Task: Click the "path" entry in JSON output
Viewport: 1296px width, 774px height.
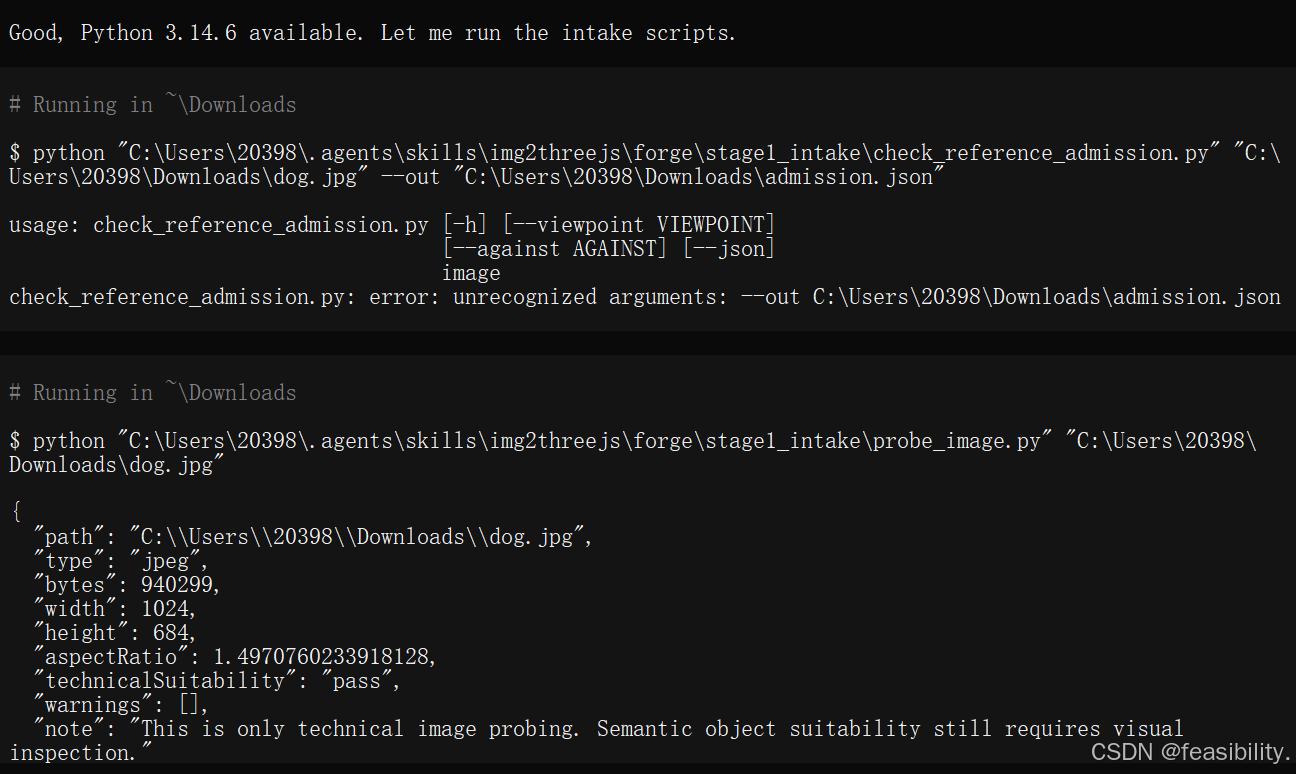Action: (x=313, y=537)
